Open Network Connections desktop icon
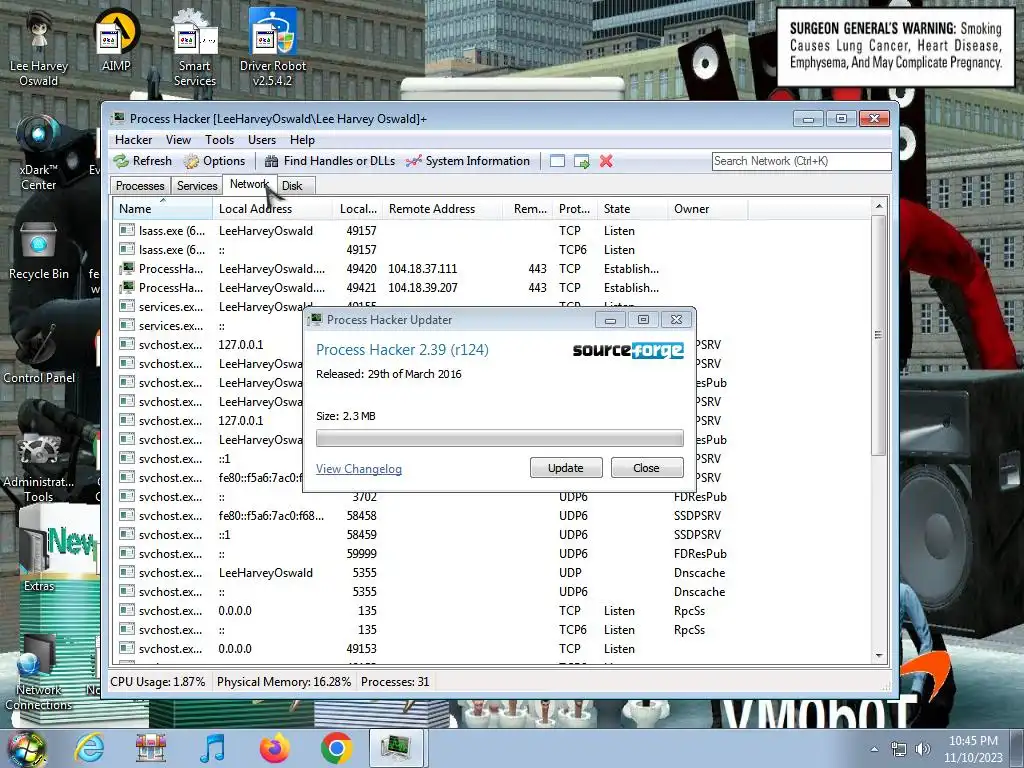Screen dimensions: 1024x768 point(39,673)
